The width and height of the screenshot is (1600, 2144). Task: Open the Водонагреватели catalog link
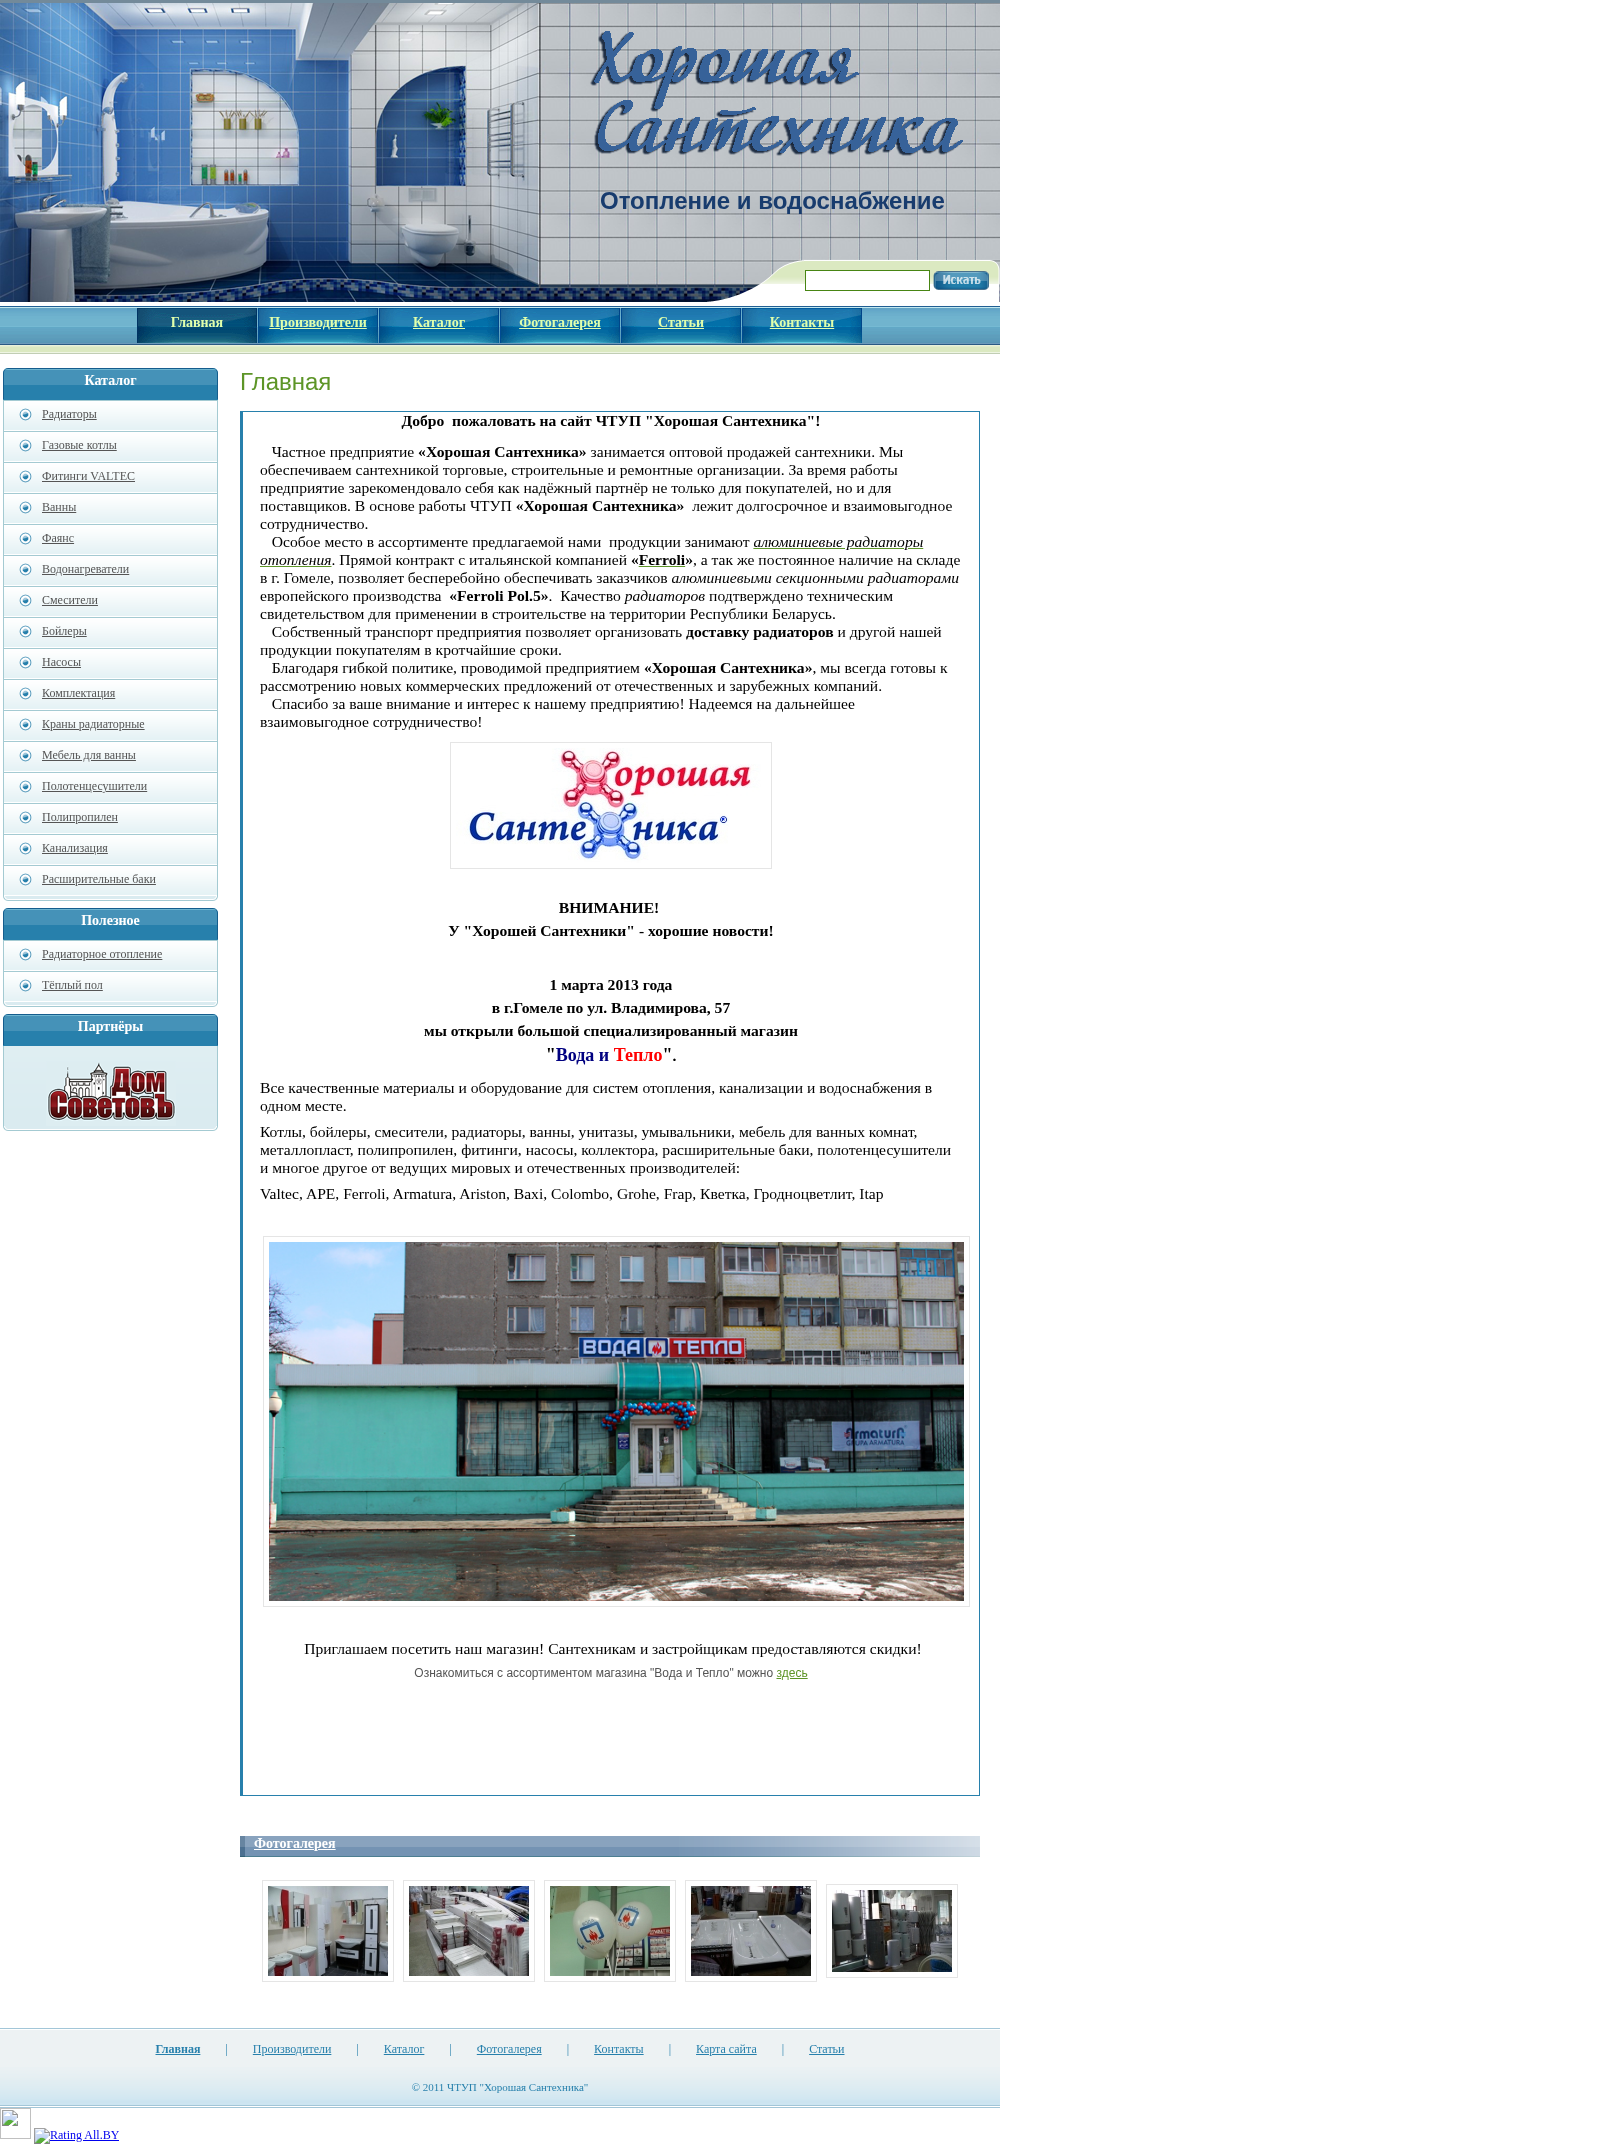pyautogui.click(x=85, y=570)
